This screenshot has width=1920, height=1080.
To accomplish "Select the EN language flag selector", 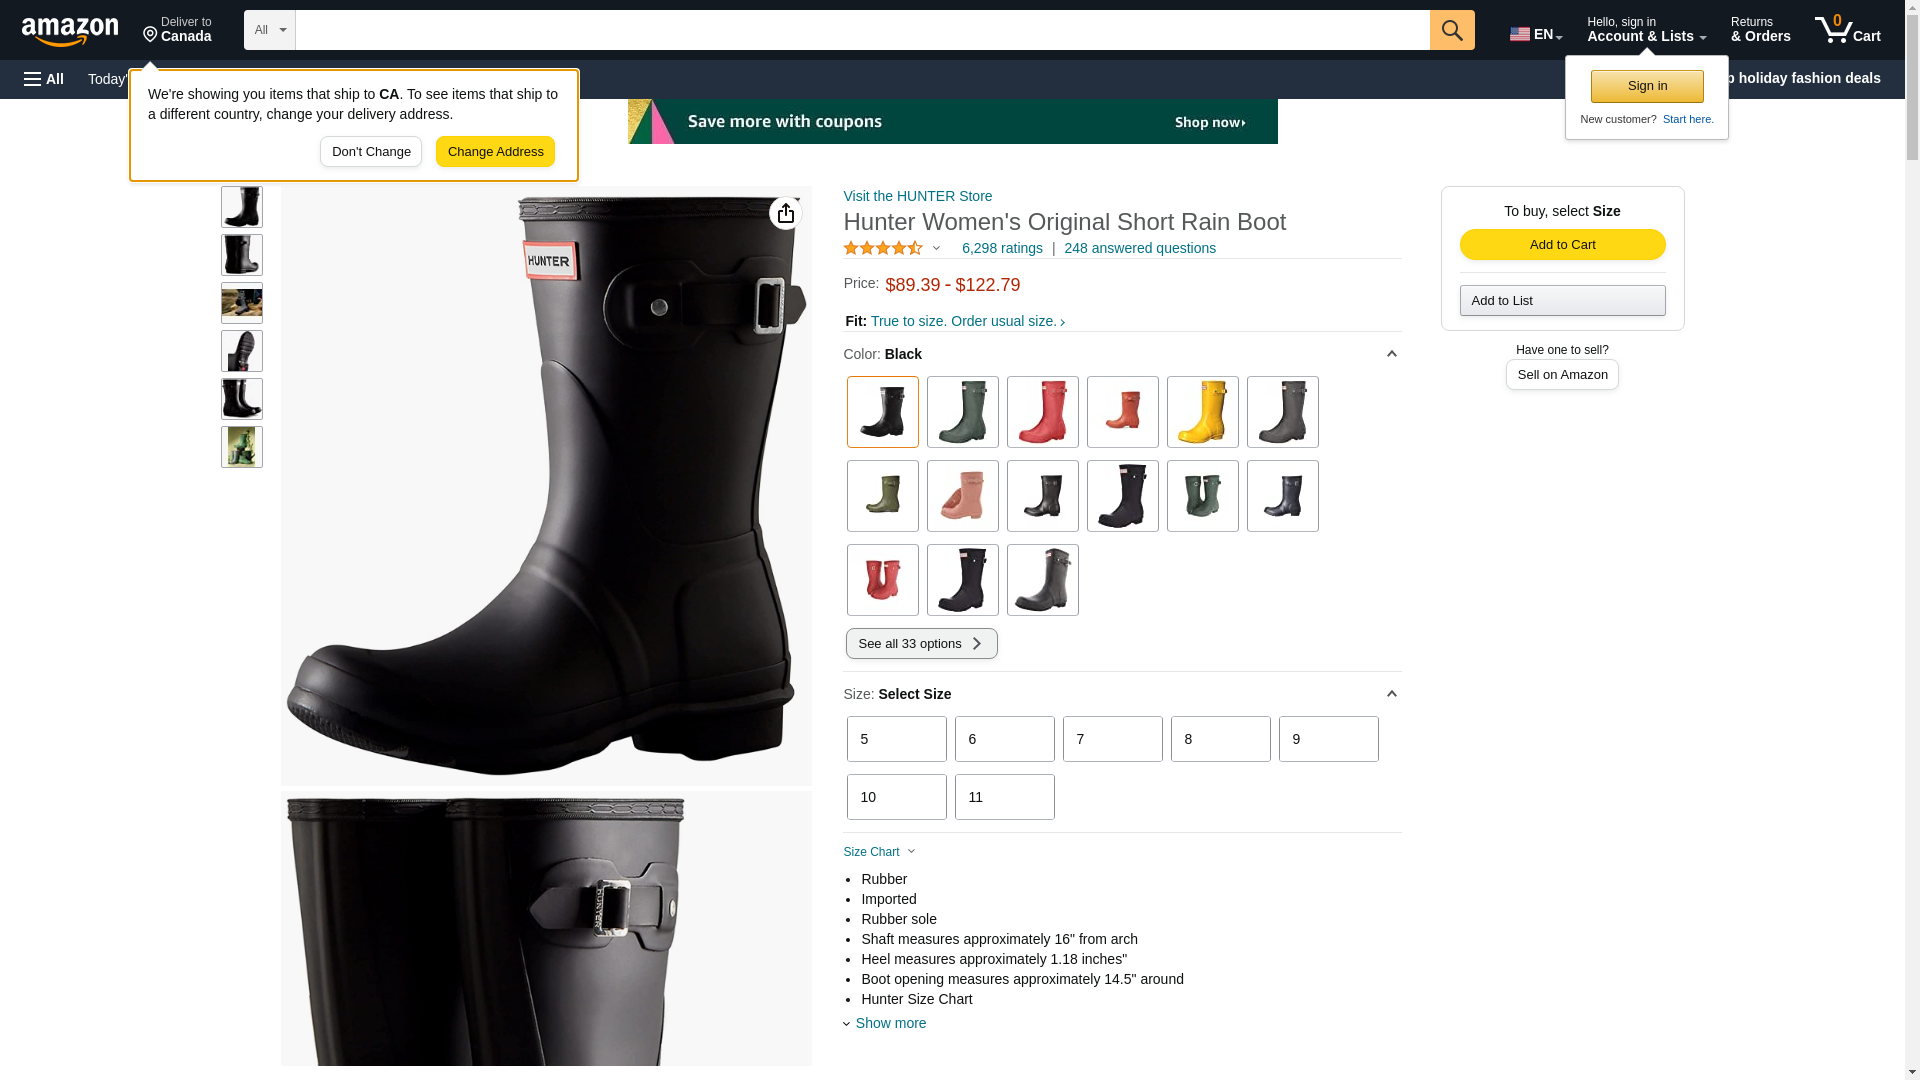I will pos(1535,34).
